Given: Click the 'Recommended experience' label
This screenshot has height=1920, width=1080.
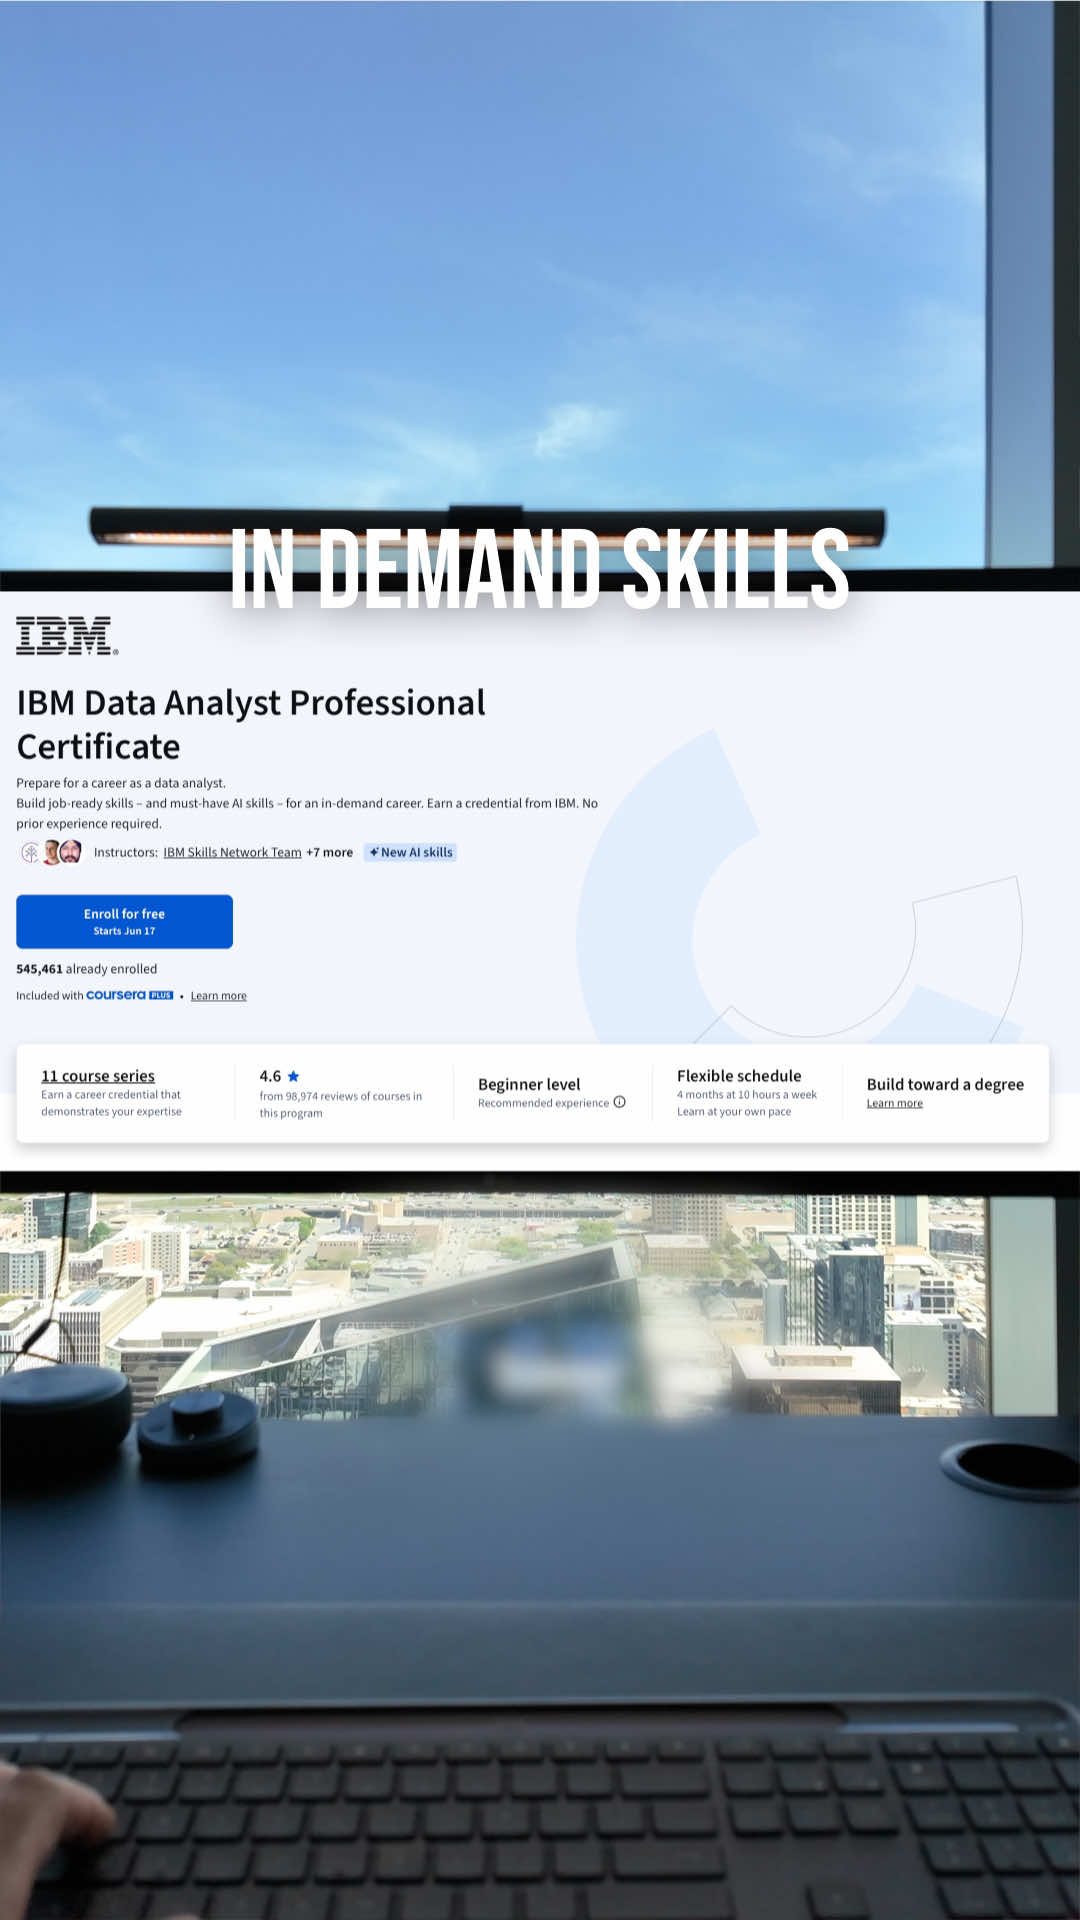Looking at the screenshot, I should click(x=543, y=1103).
